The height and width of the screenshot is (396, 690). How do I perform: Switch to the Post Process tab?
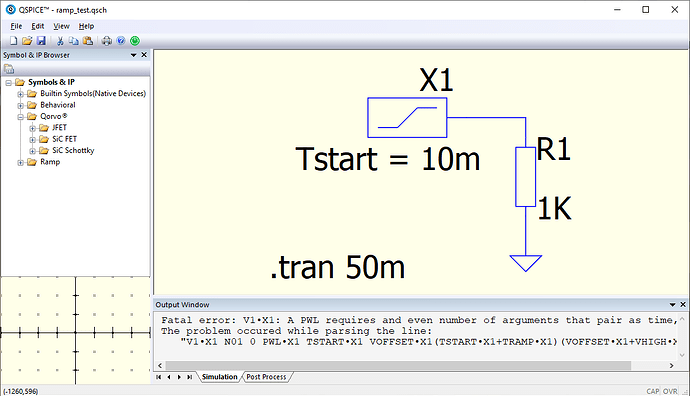click(266, 377)
